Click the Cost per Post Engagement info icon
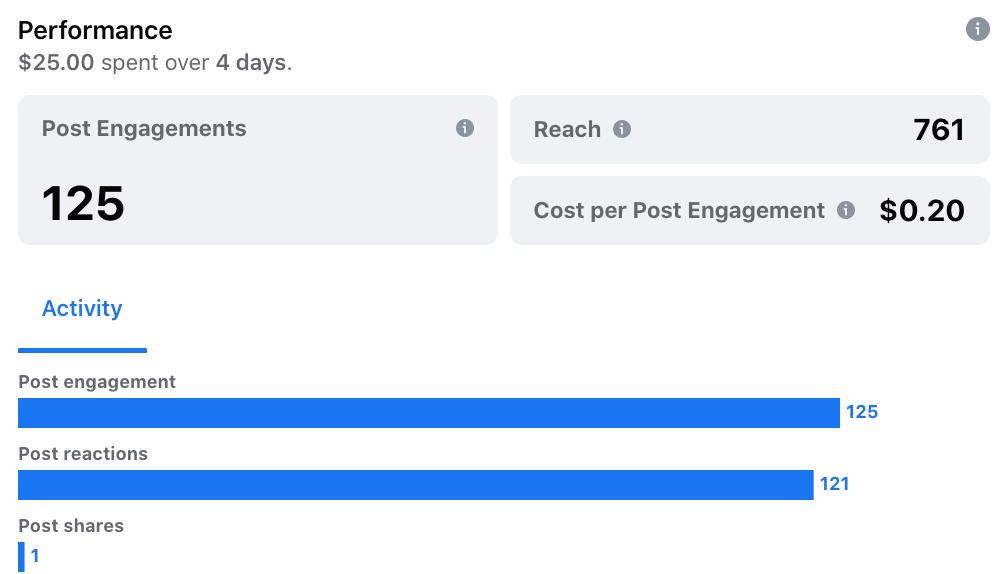The height and width of the screenshot is (574, 1006). tap(846, 210)
